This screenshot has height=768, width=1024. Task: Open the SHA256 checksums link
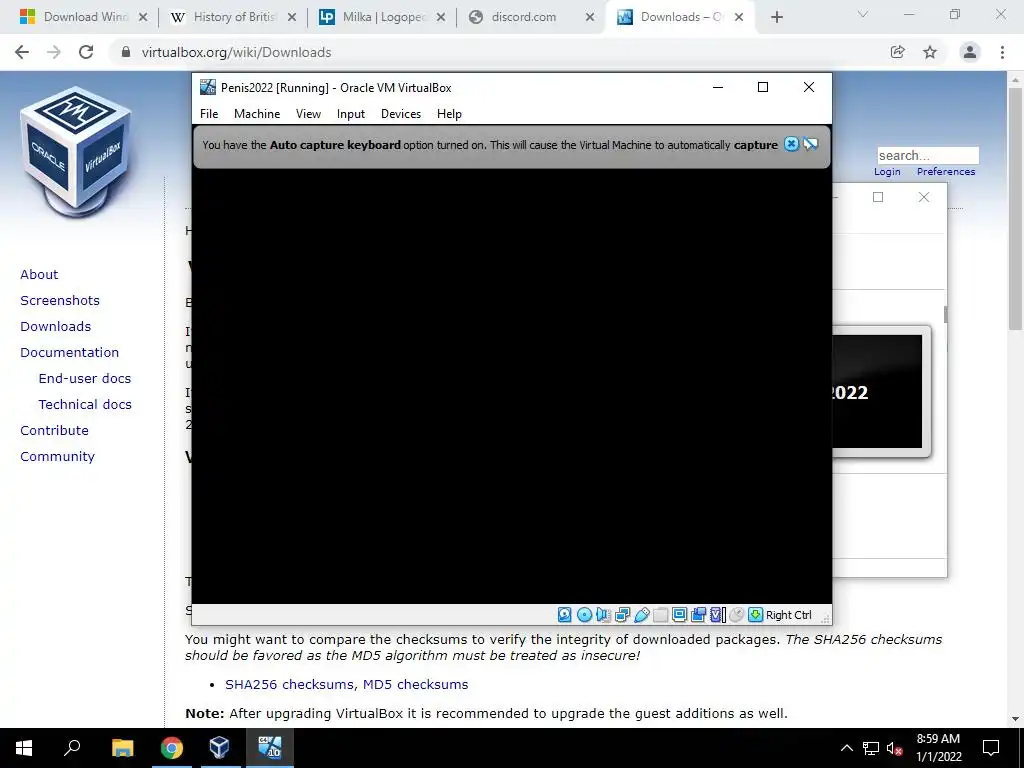click(x=291, y=684)
